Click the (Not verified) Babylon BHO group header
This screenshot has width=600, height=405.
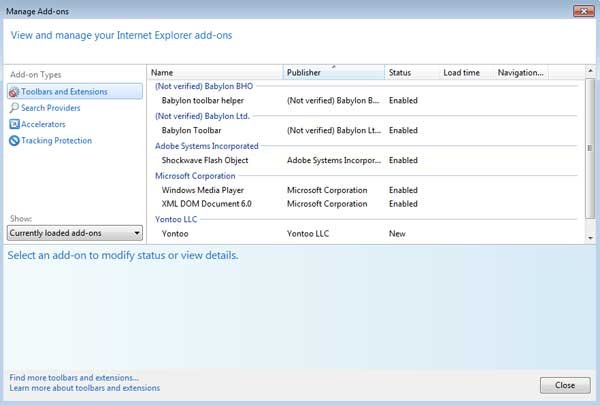pos(204,86)
